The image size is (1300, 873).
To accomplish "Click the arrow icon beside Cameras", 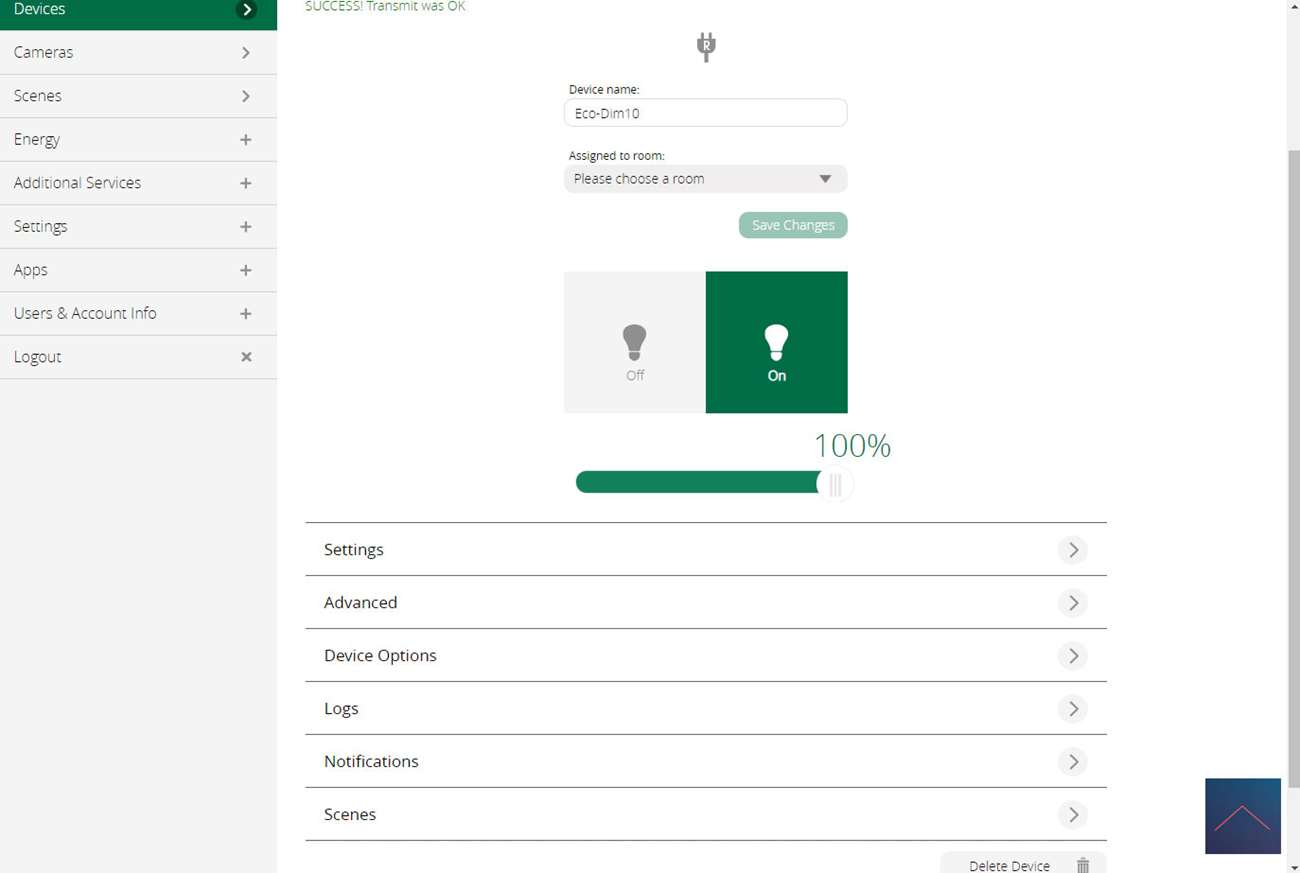I will pyautogui.click(x=246, y=52).
